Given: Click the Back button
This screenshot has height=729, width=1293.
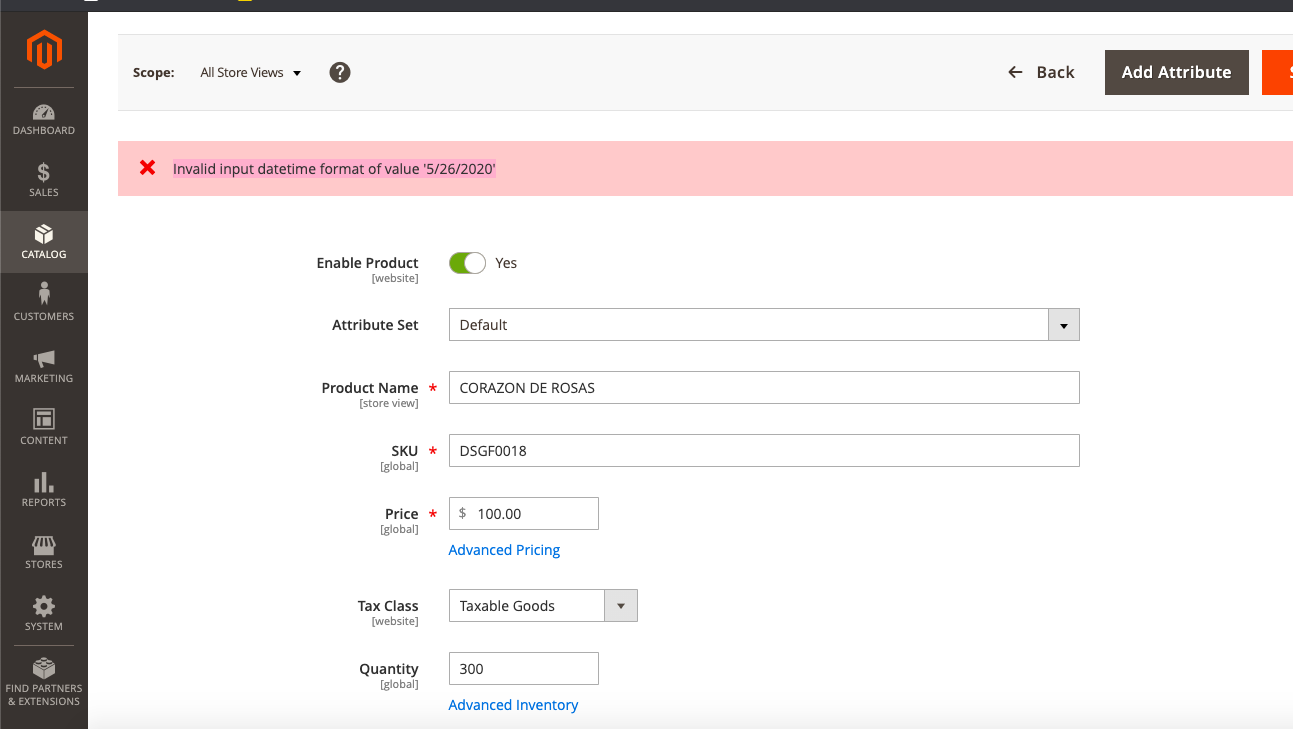Looking at the screenshot, I should point(1042,72).
